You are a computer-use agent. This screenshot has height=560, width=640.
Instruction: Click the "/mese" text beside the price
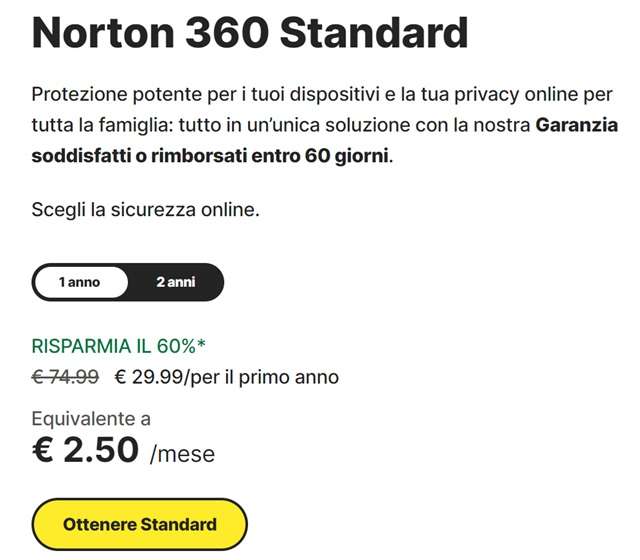(182, 455)
